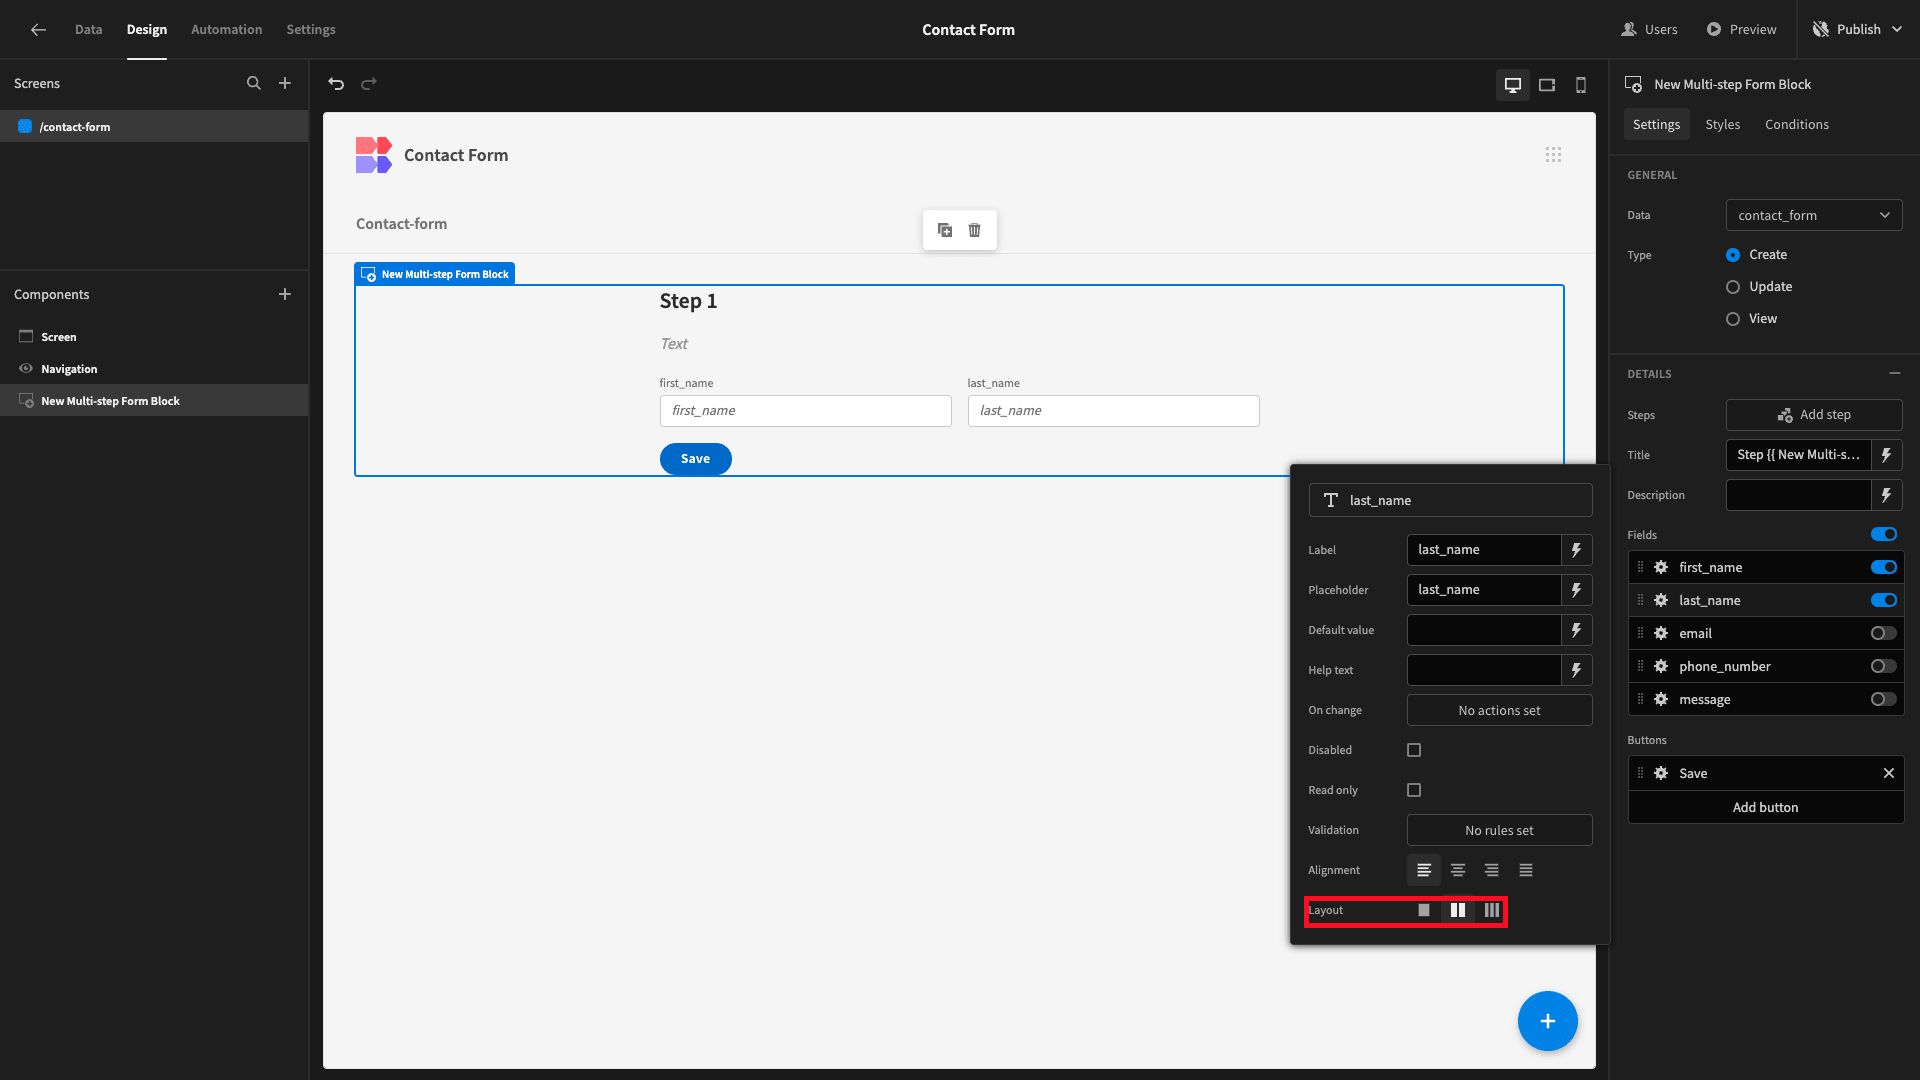Switch to mobile preview size
This screenshot has width=1920, height=1080.
pos(1581,85)
